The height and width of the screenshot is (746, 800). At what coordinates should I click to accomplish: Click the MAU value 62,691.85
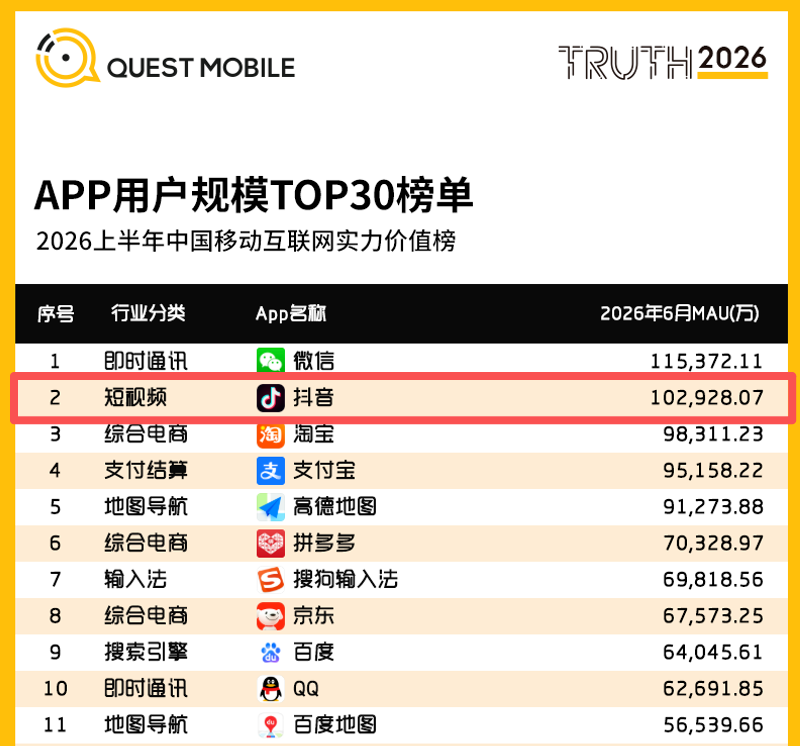(x=713, y=689)
